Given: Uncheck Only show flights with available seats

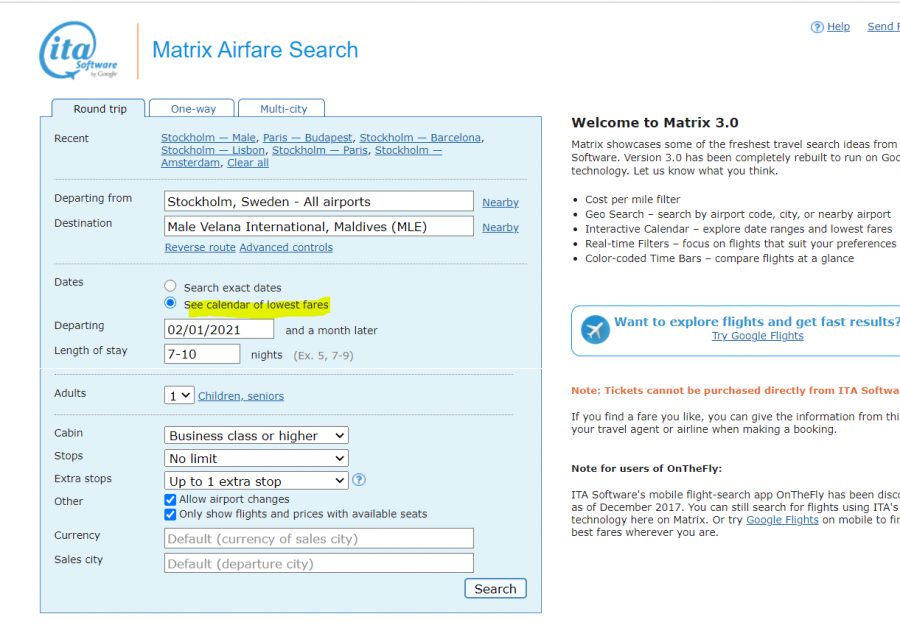Looking at the screenshot, I should pos(170,514).
